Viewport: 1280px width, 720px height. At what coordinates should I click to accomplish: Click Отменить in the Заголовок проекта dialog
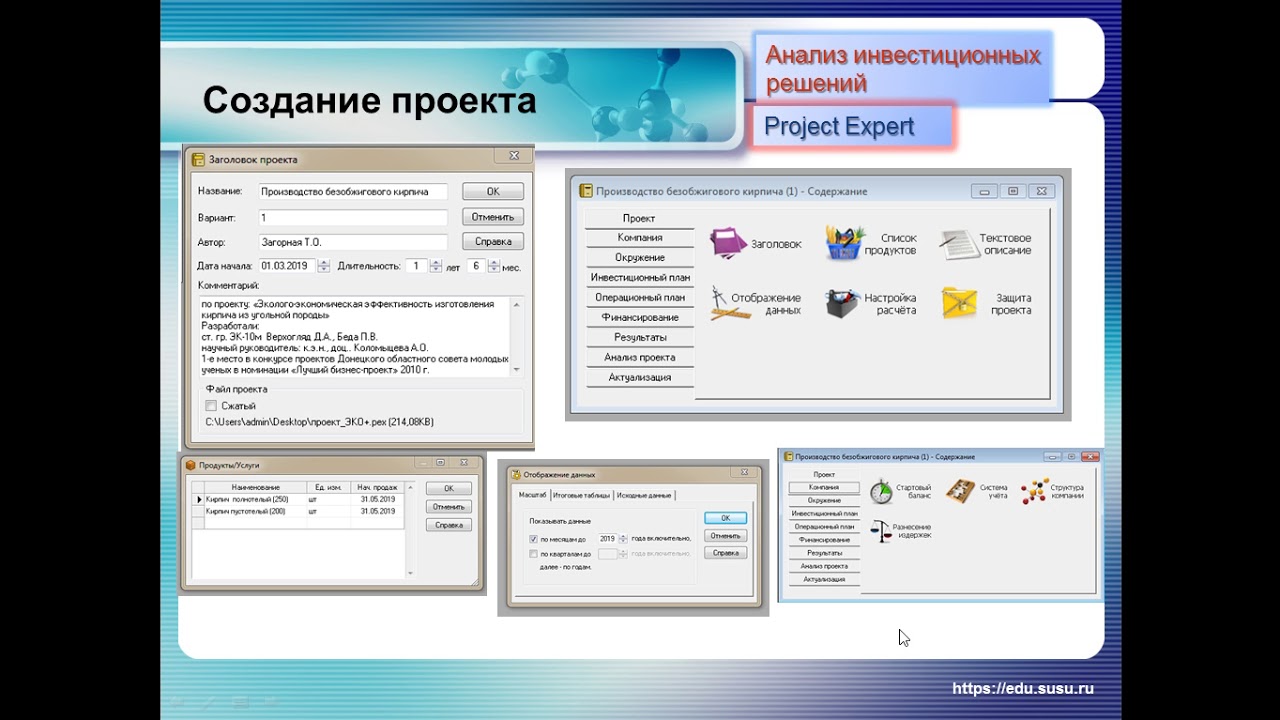click(492, 216)
